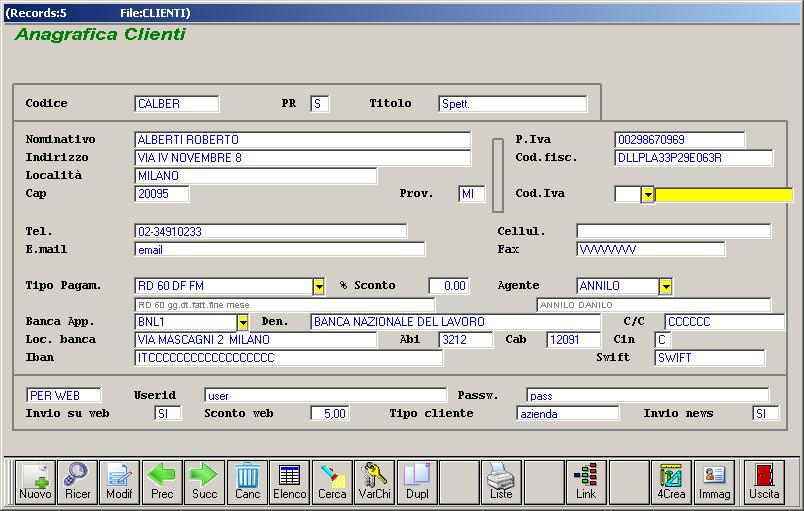Click Sconto web field 5,00
The height and width of the screenshot is (511, 804).
click(330, 413)
